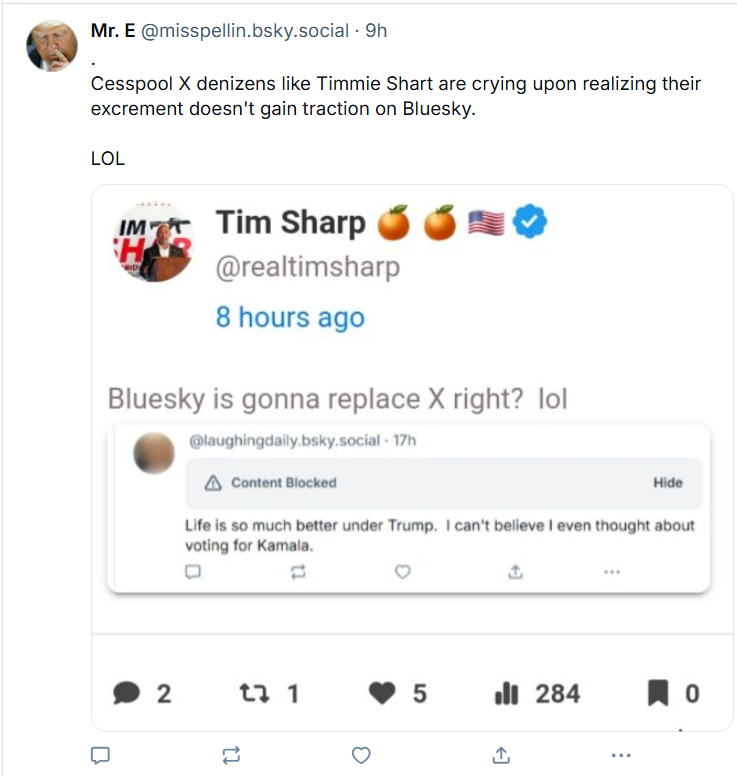Click the retweet icon in the embedded tweet

(x=255, y=693)
